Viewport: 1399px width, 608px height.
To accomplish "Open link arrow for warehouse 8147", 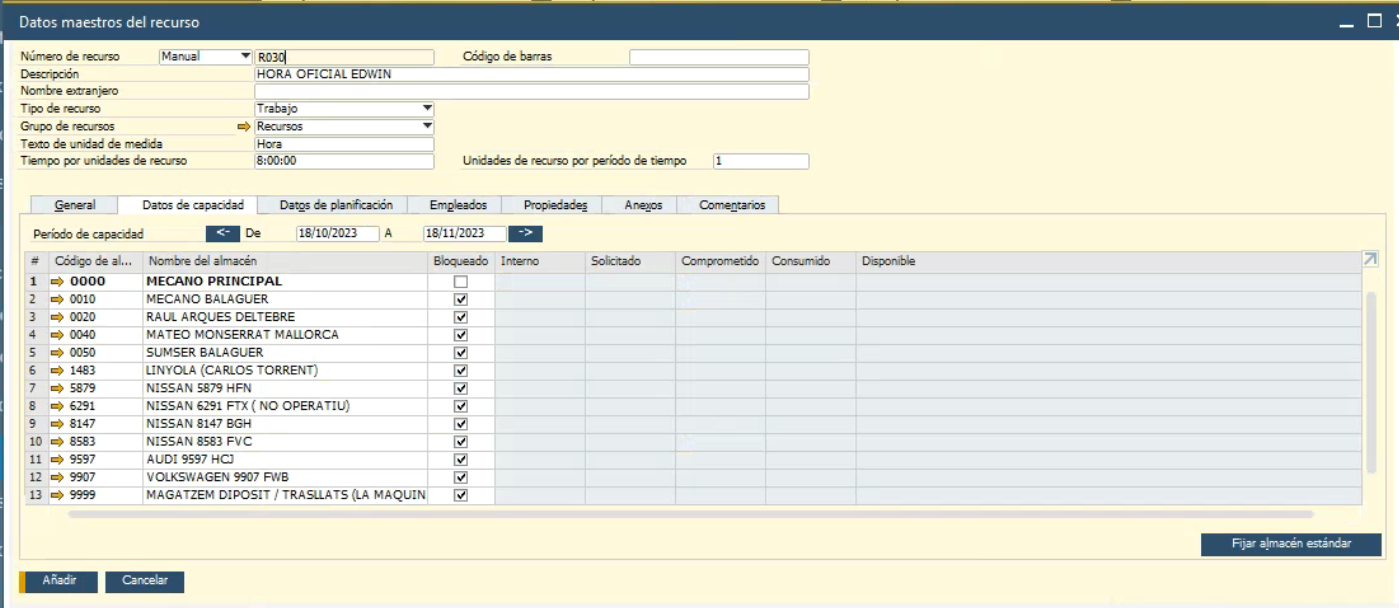I will [x=57, y=424].
